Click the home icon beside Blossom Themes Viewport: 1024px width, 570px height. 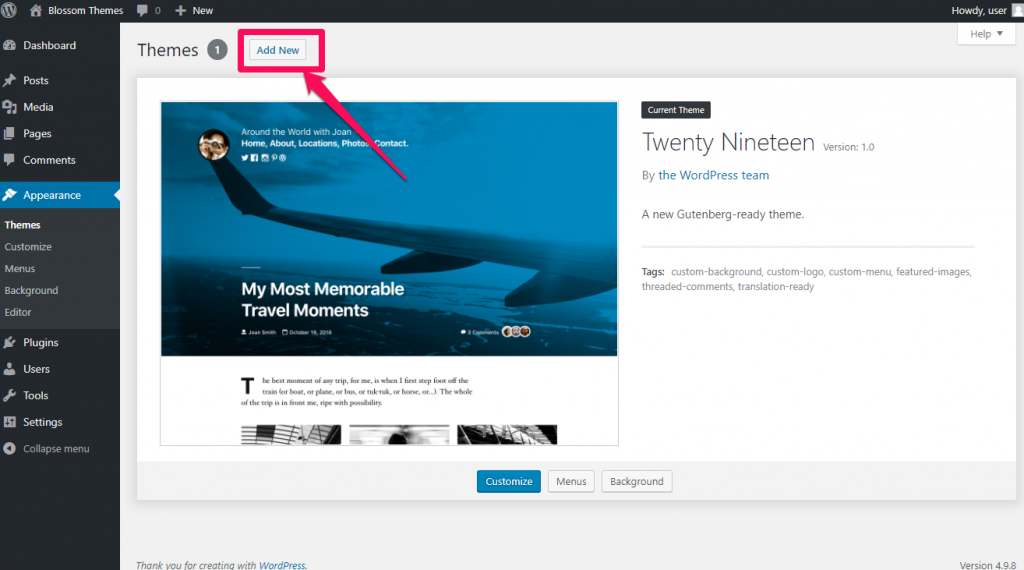tap(36, 10)
